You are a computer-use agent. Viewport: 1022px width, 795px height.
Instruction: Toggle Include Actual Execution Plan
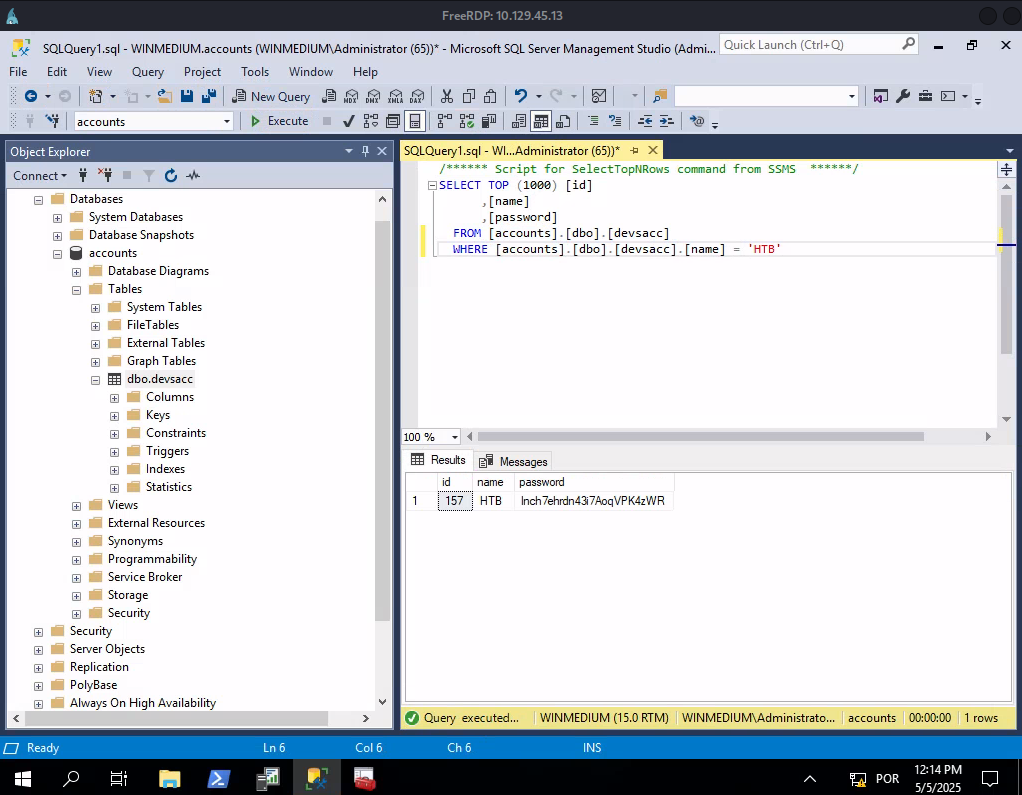coord(445,121)
